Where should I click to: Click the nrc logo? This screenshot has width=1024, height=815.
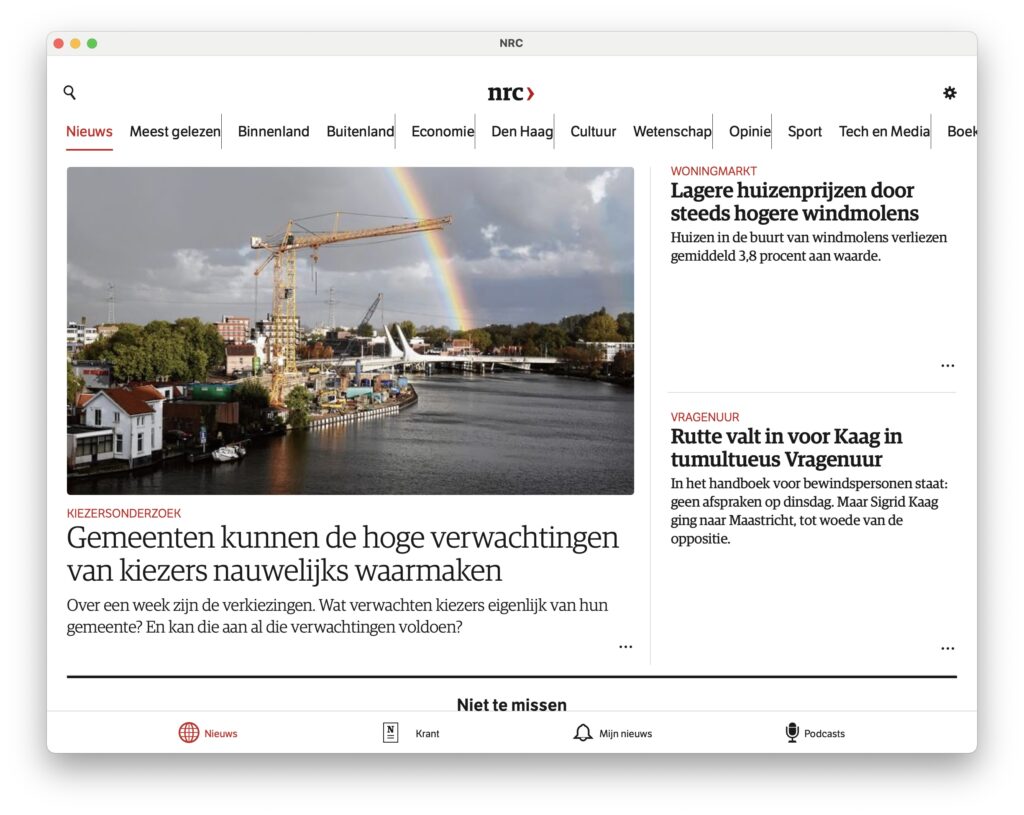(511, 93)
